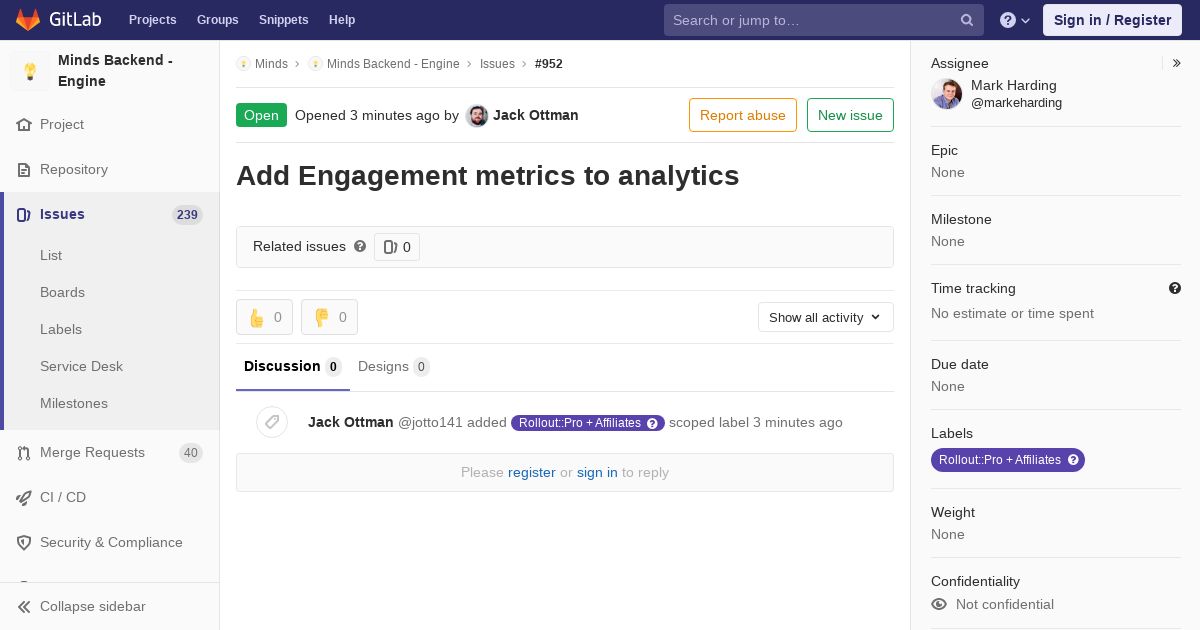Image resolution: width=1200 pixels, height=630 pixels.
Task: Click the Merge Requests icon
Action: (x=24, y=453)
